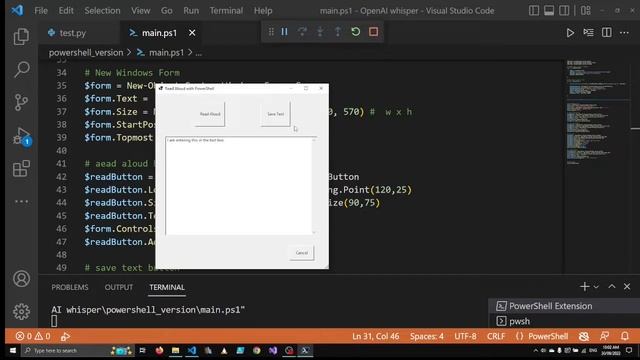The height and width of the screenshot is (360, 640).
Task: Open the Terminal menu
Action: tap(227, 11)
